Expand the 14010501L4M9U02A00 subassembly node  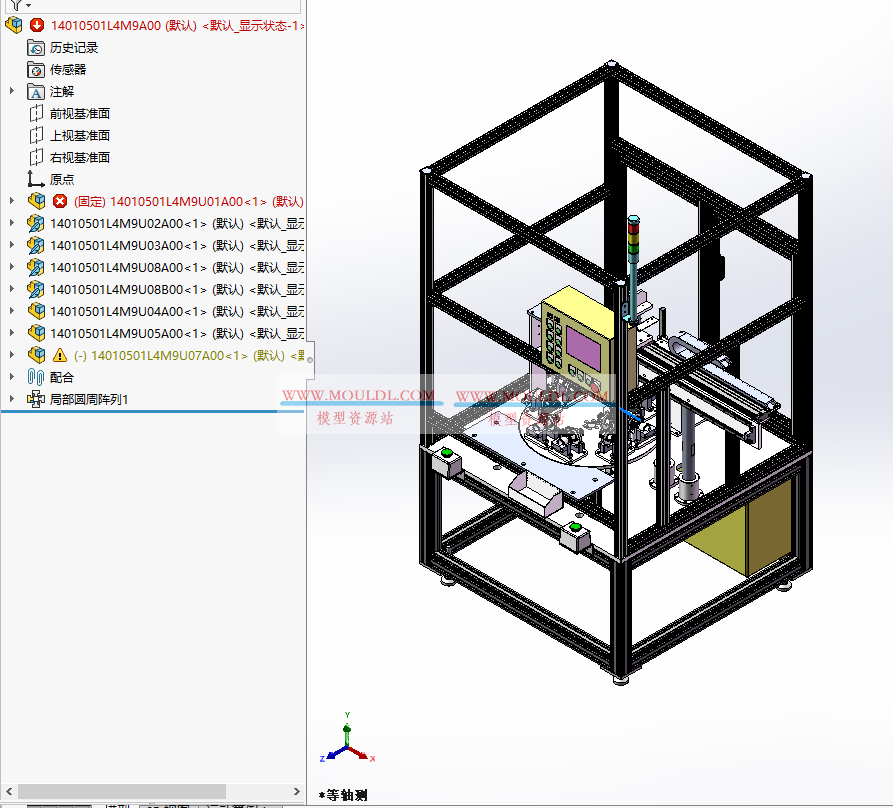click(12, 223)
